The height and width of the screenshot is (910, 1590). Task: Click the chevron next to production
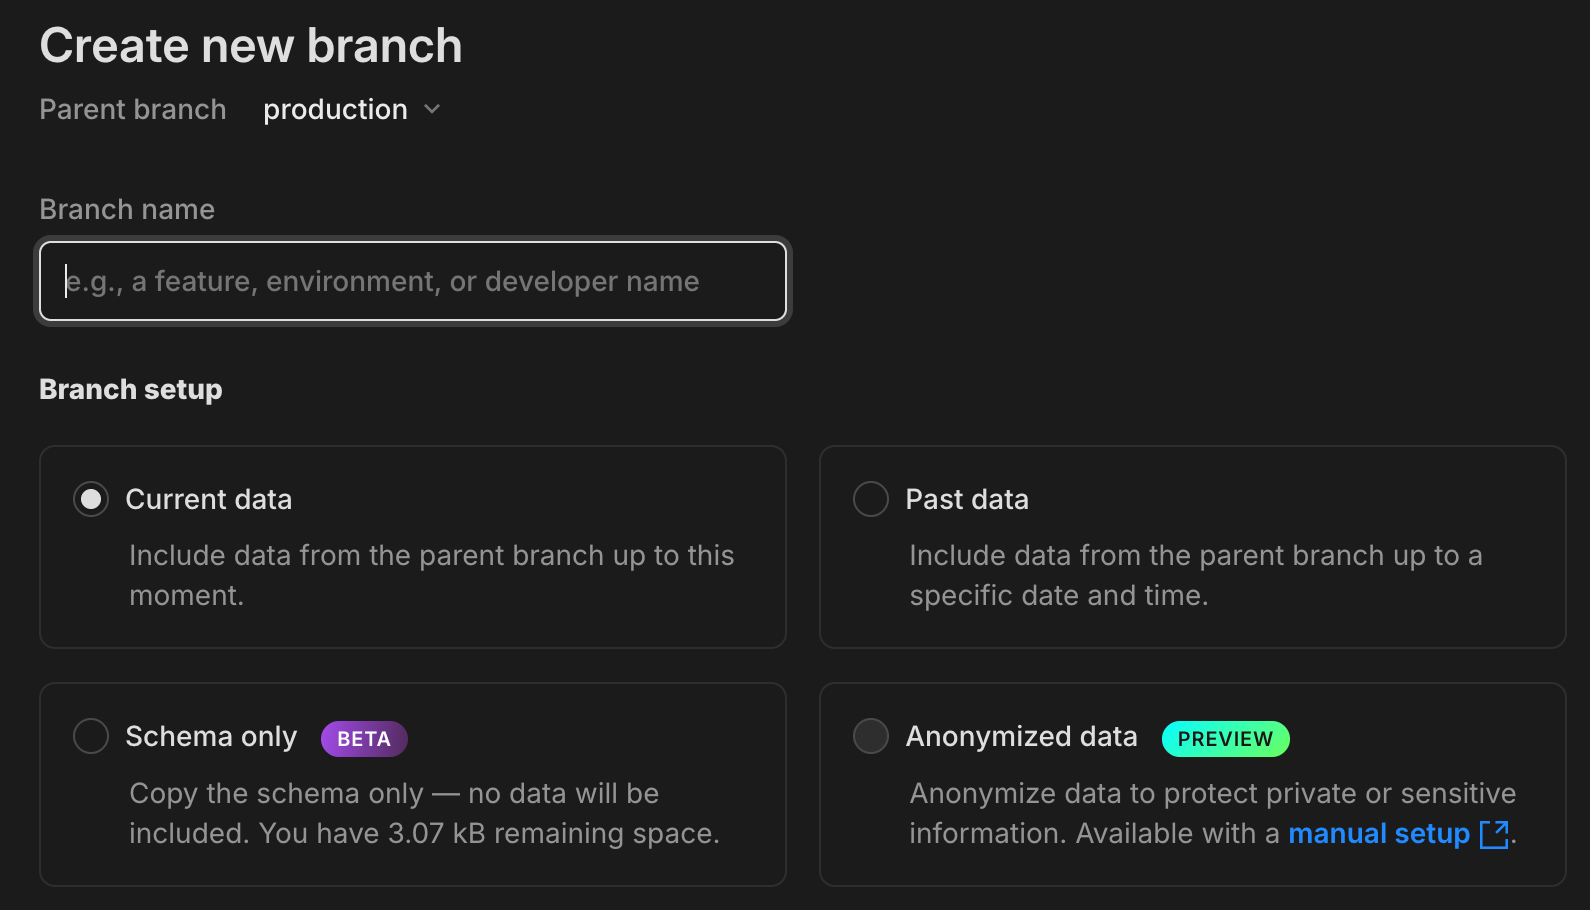432,109
